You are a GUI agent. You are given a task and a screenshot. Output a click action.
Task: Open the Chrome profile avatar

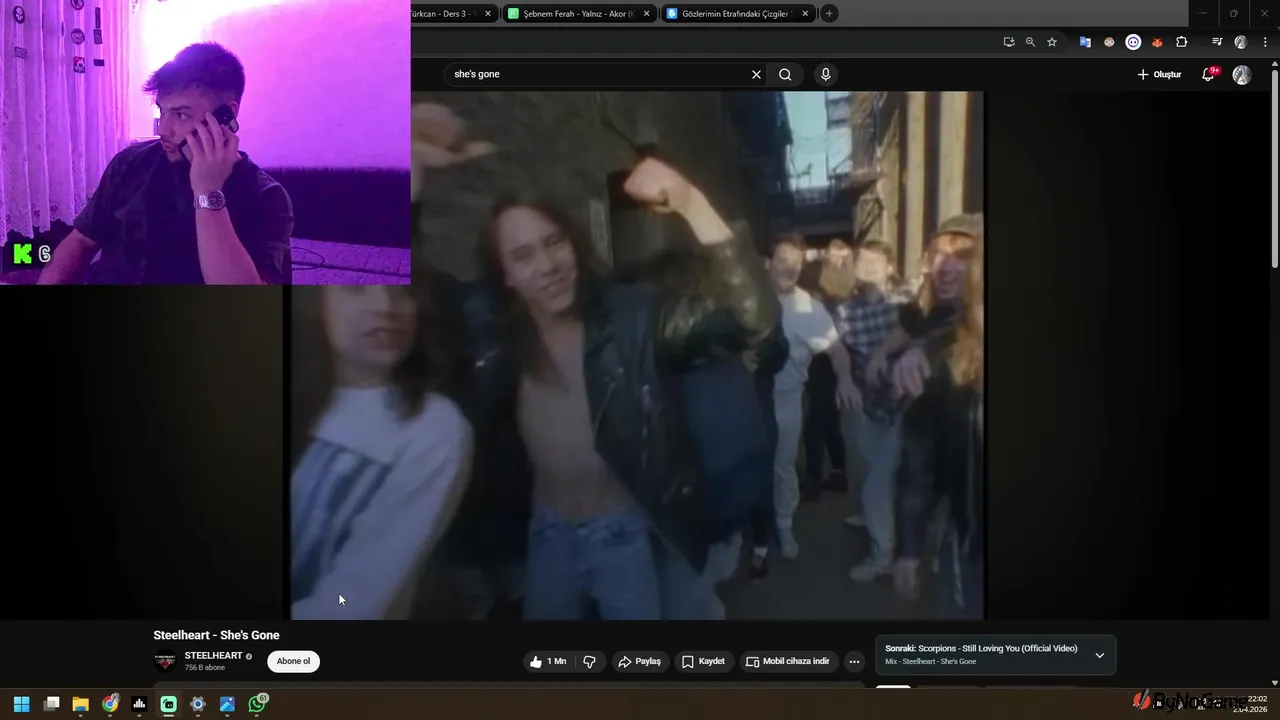1241,42
